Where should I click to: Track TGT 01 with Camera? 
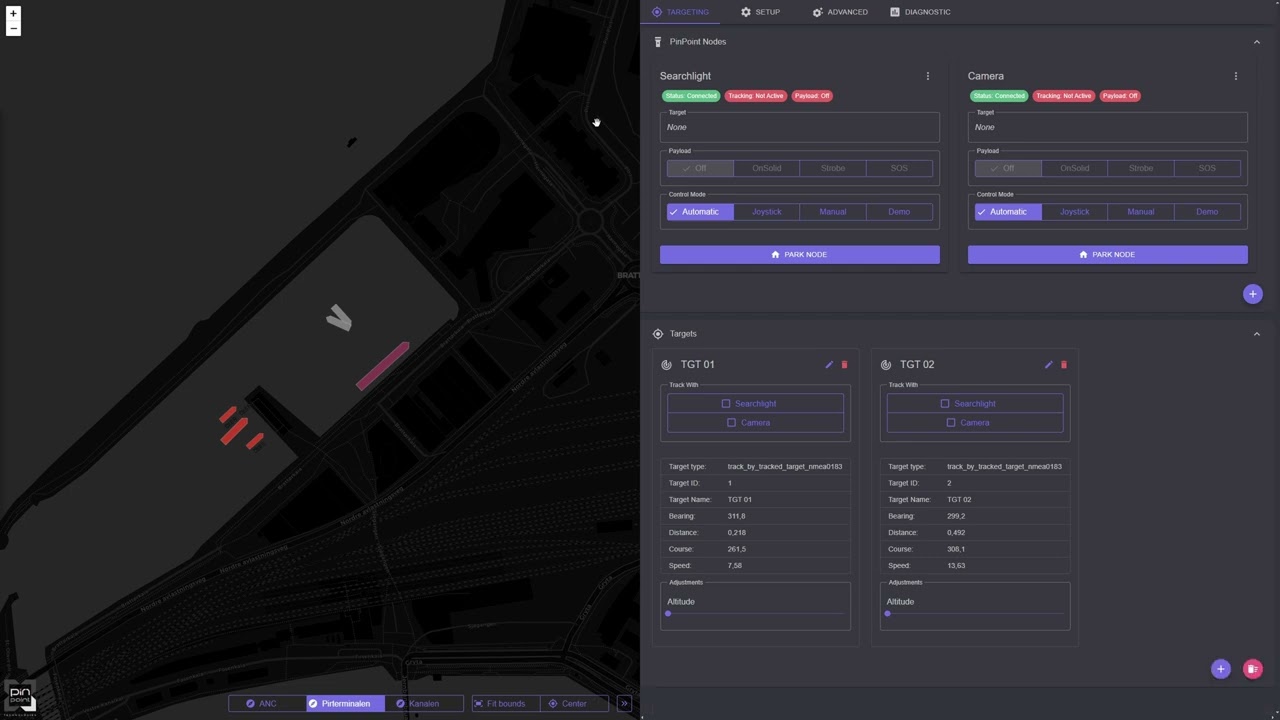pos(755,423)
